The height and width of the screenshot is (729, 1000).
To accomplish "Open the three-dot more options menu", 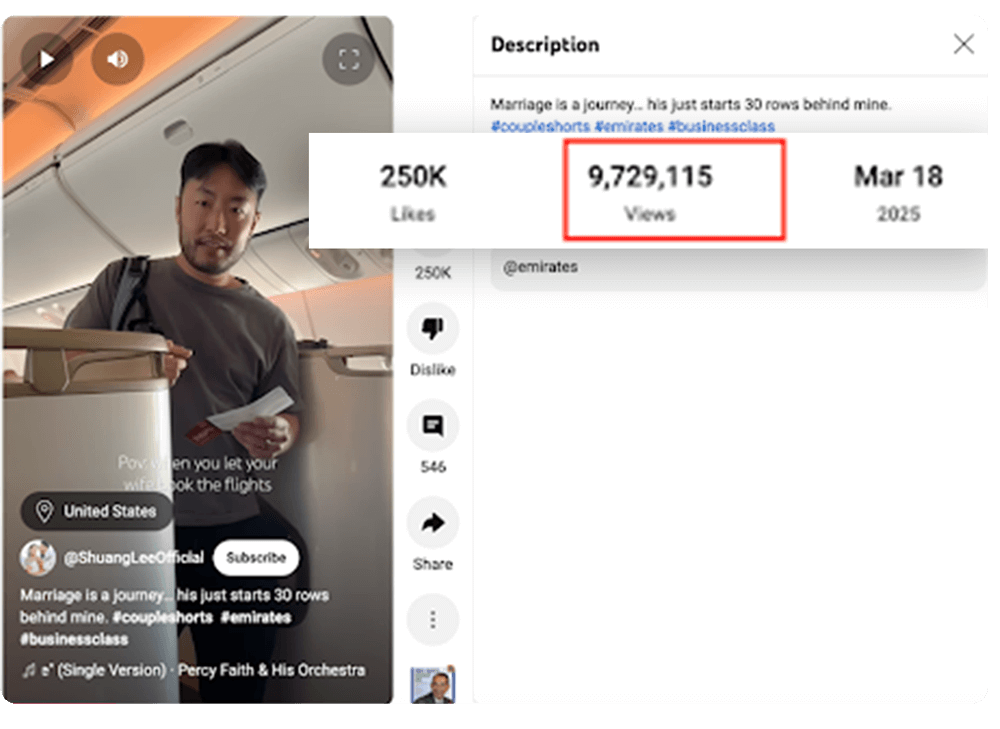I will 432,620.
